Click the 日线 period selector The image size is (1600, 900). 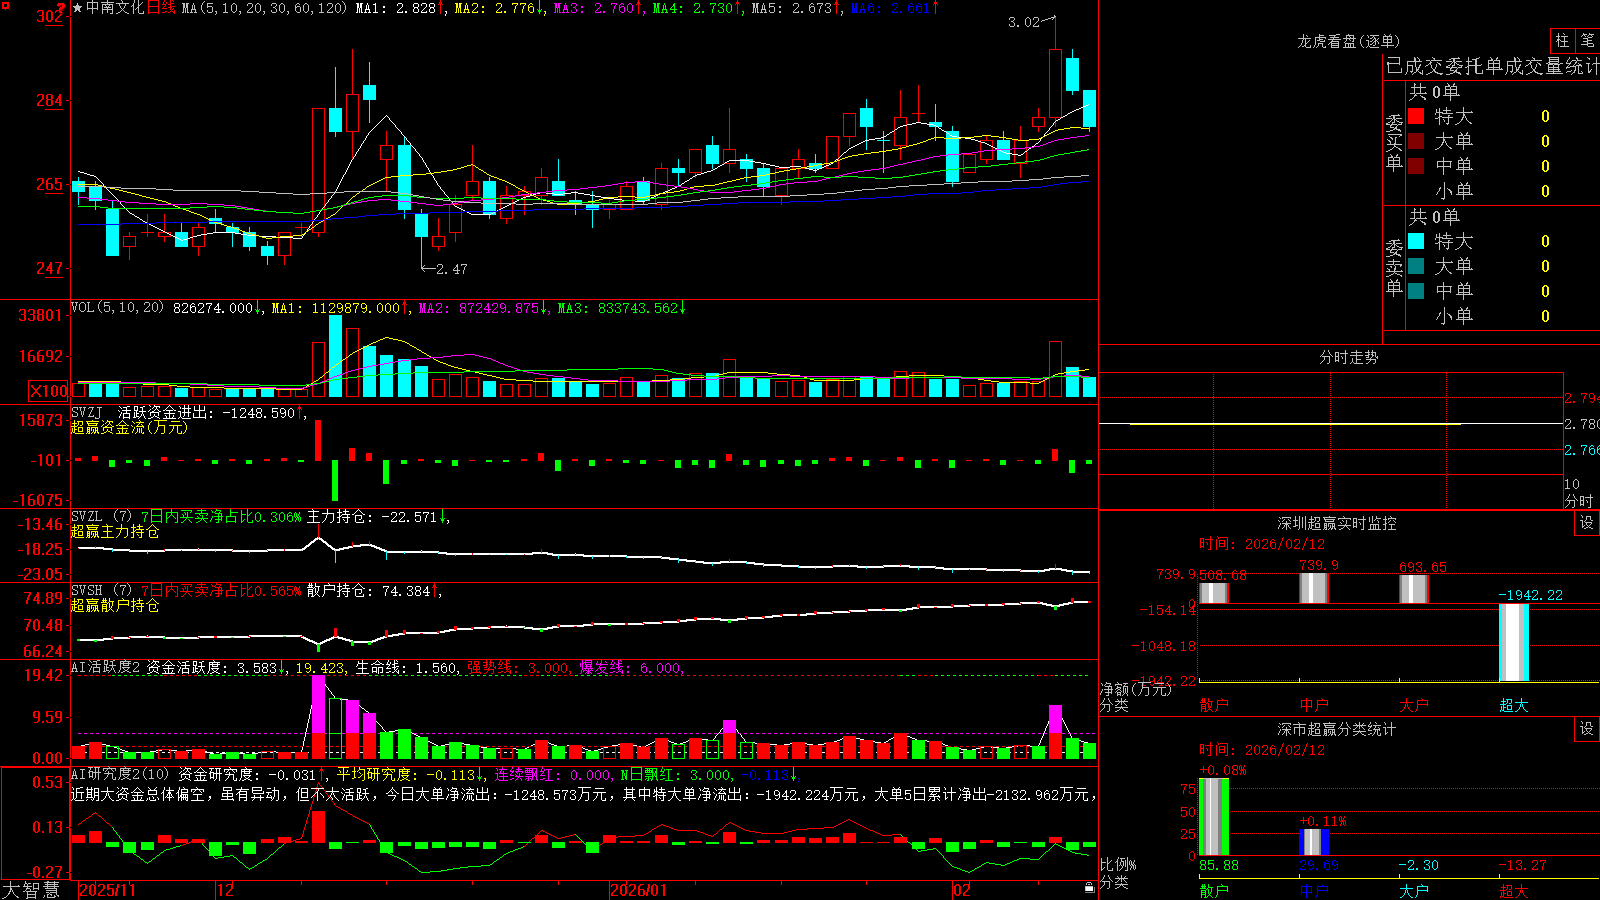pyautogui.click(x=161, y=8)
